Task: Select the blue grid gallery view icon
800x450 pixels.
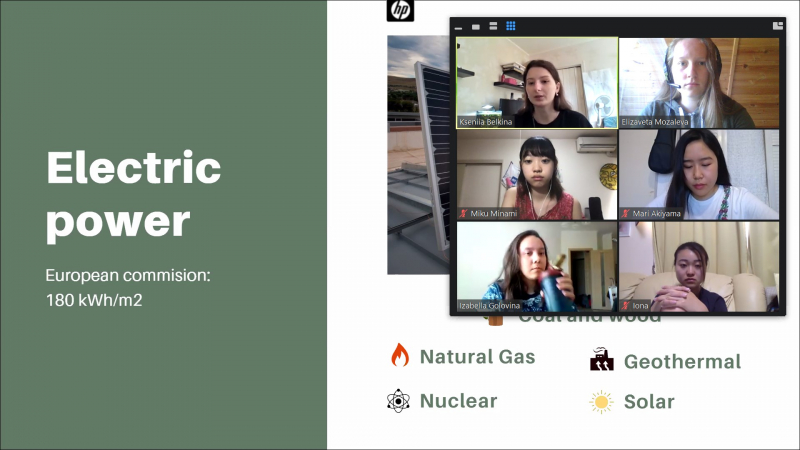Action: tap(511, 26)
